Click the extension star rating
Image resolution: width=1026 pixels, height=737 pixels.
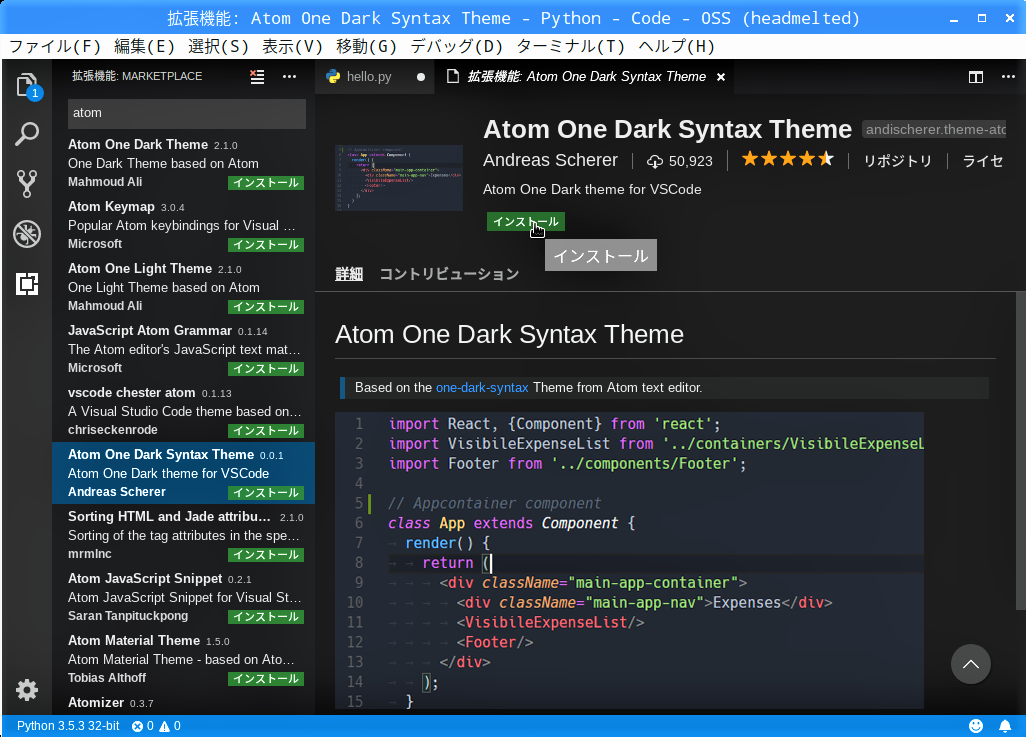[x=788, y=159]
